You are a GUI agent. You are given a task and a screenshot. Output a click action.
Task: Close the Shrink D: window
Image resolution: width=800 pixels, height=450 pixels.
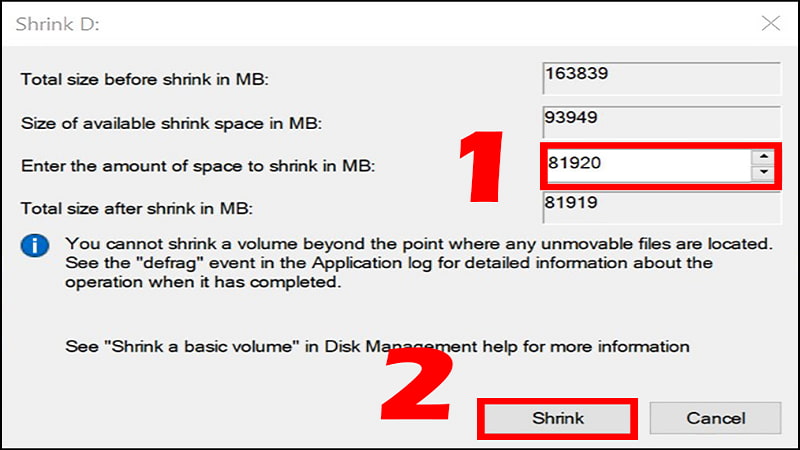point(770,22)
